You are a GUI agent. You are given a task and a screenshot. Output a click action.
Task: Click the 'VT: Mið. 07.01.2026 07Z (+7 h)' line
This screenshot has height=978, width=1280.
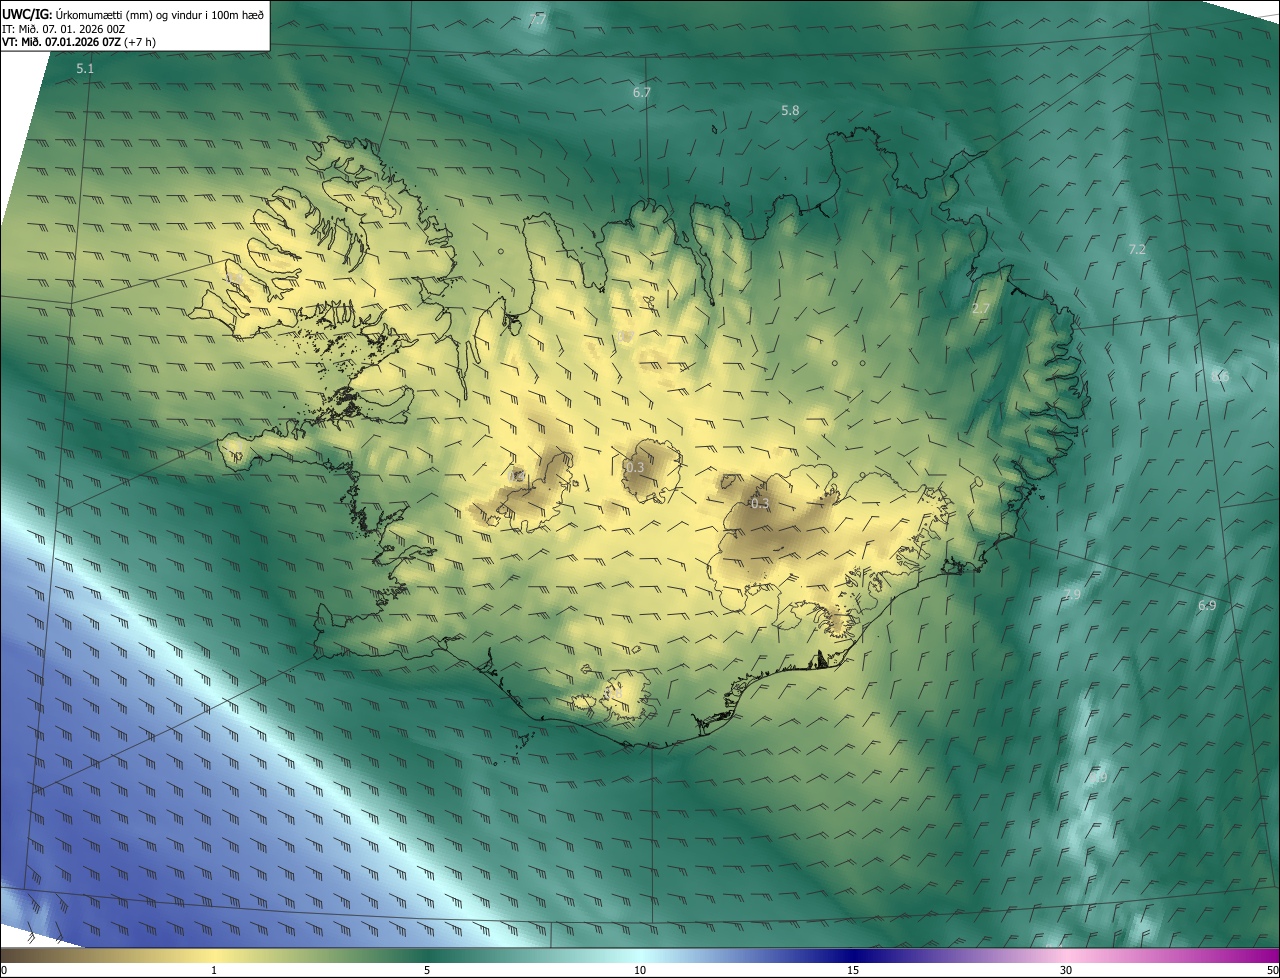[80, 42]
